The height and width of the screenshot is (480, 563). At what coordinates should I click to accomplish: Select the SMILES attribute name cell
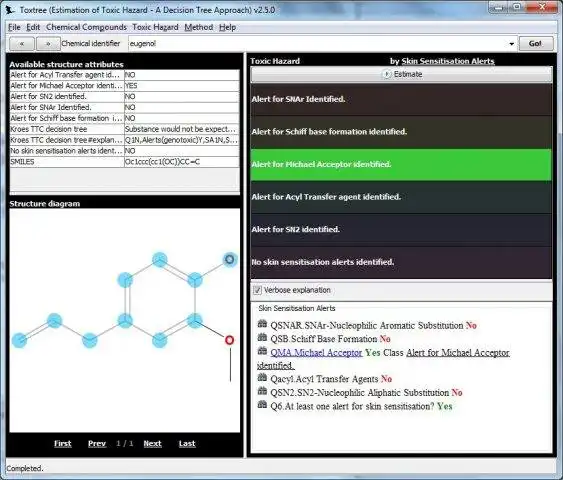(x=67, y=162)
